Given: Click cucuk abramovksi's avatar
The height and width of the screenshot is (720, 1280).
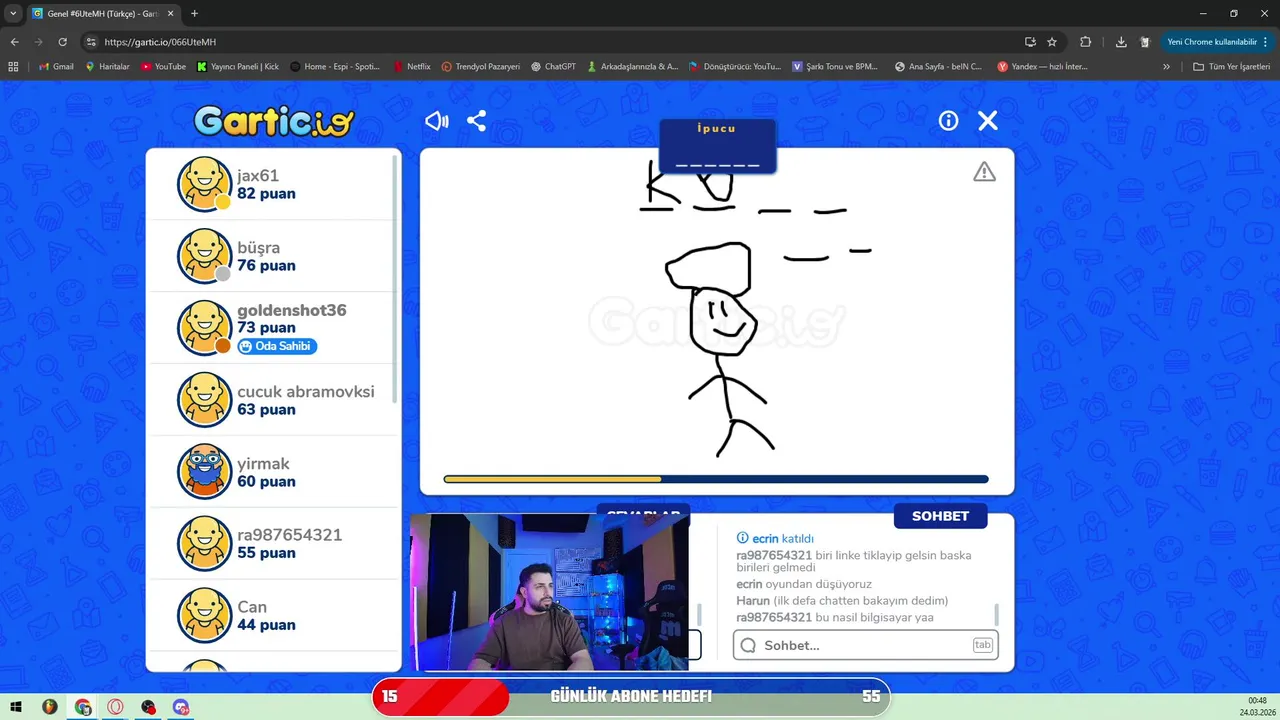Looking at the screenshot, I should click(x=205, y=400).
